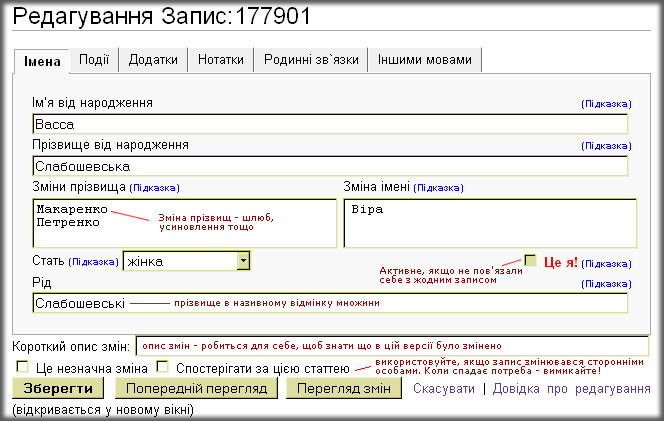Check Спостерігати за цією статтею
The height and width of the screenshot is (421, 664).
[x=163, y=368]
